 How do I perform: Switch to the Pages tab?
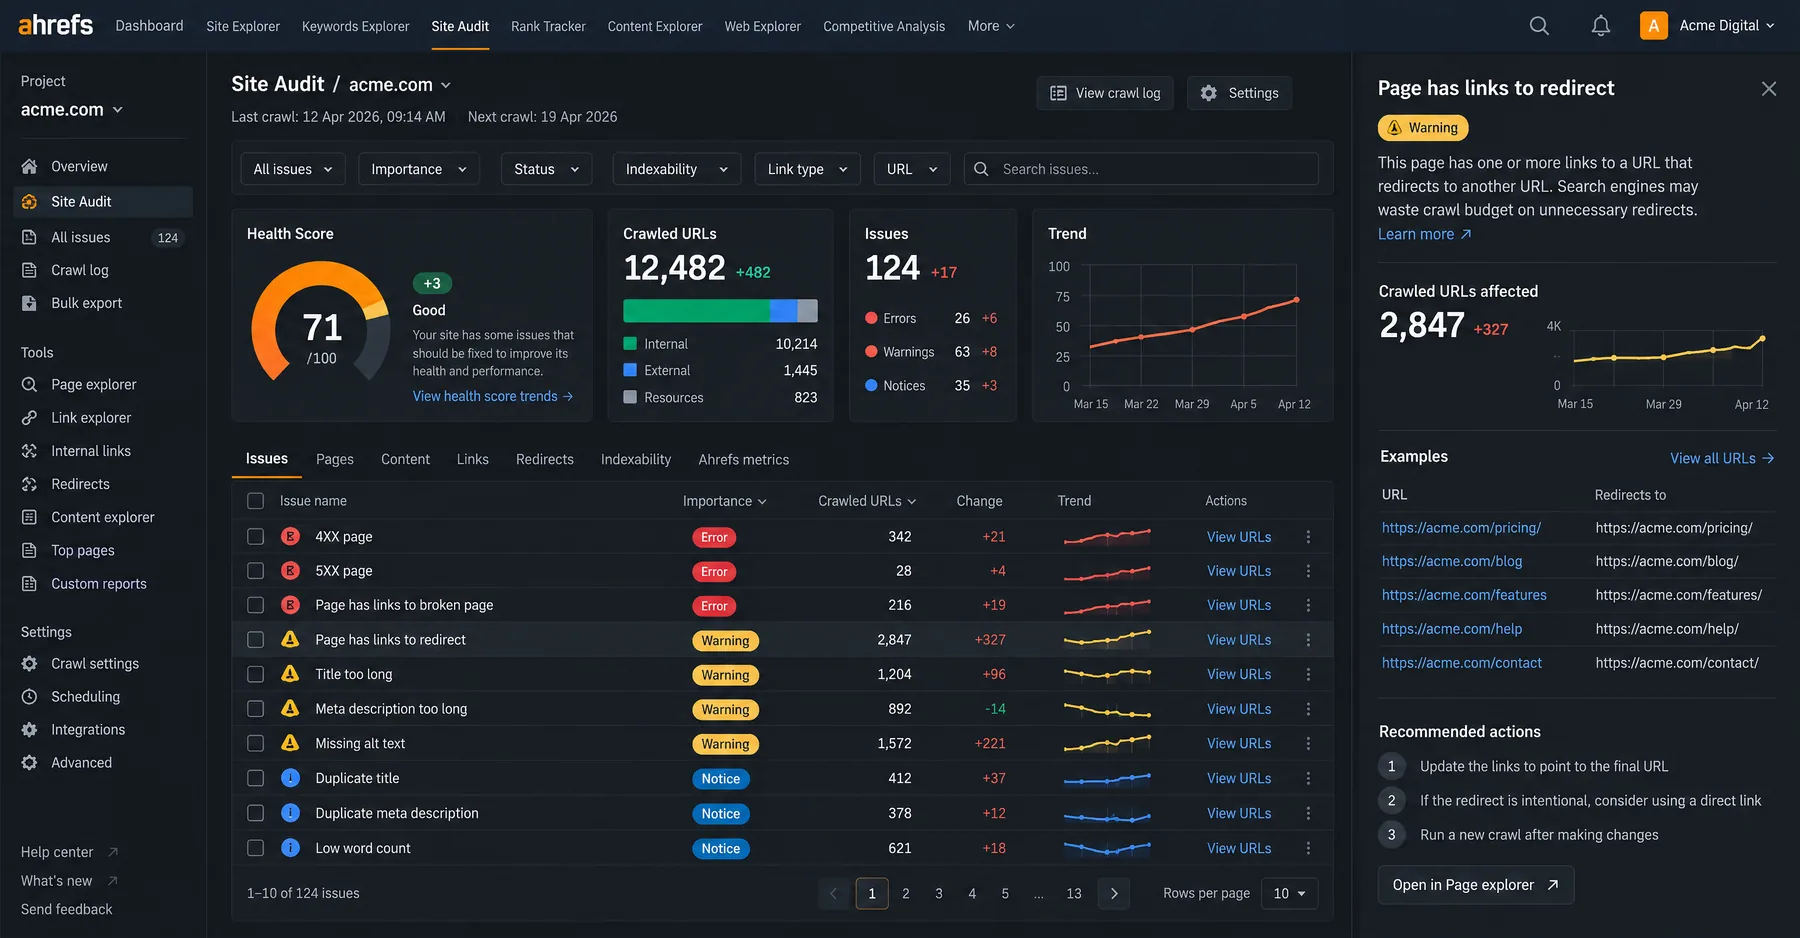pyautogui.click(x=335, y=459)
